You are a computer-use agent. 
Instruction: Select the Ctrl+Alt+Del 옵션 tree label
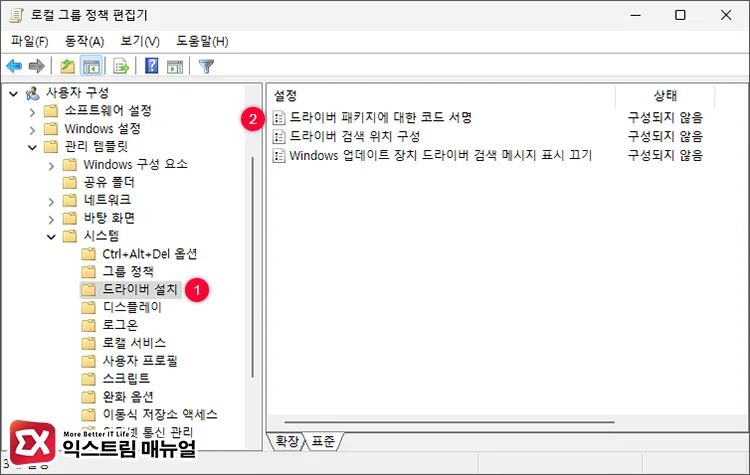(150, 254)
